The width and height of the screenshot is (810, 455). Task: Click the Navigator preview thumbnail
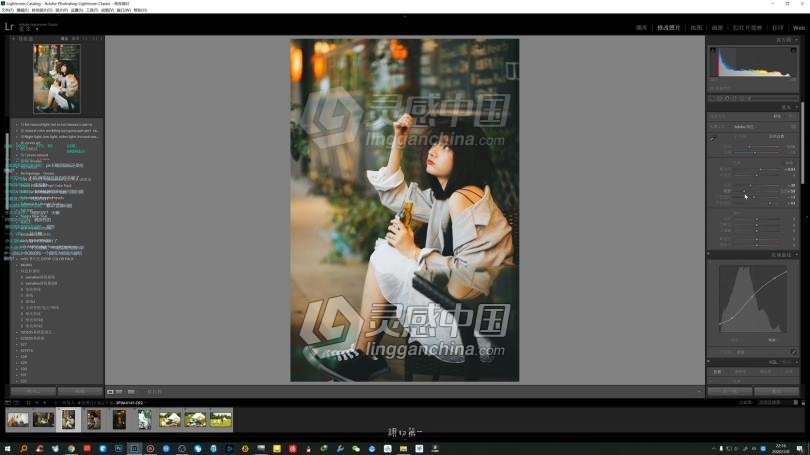[x=57, y=79]
